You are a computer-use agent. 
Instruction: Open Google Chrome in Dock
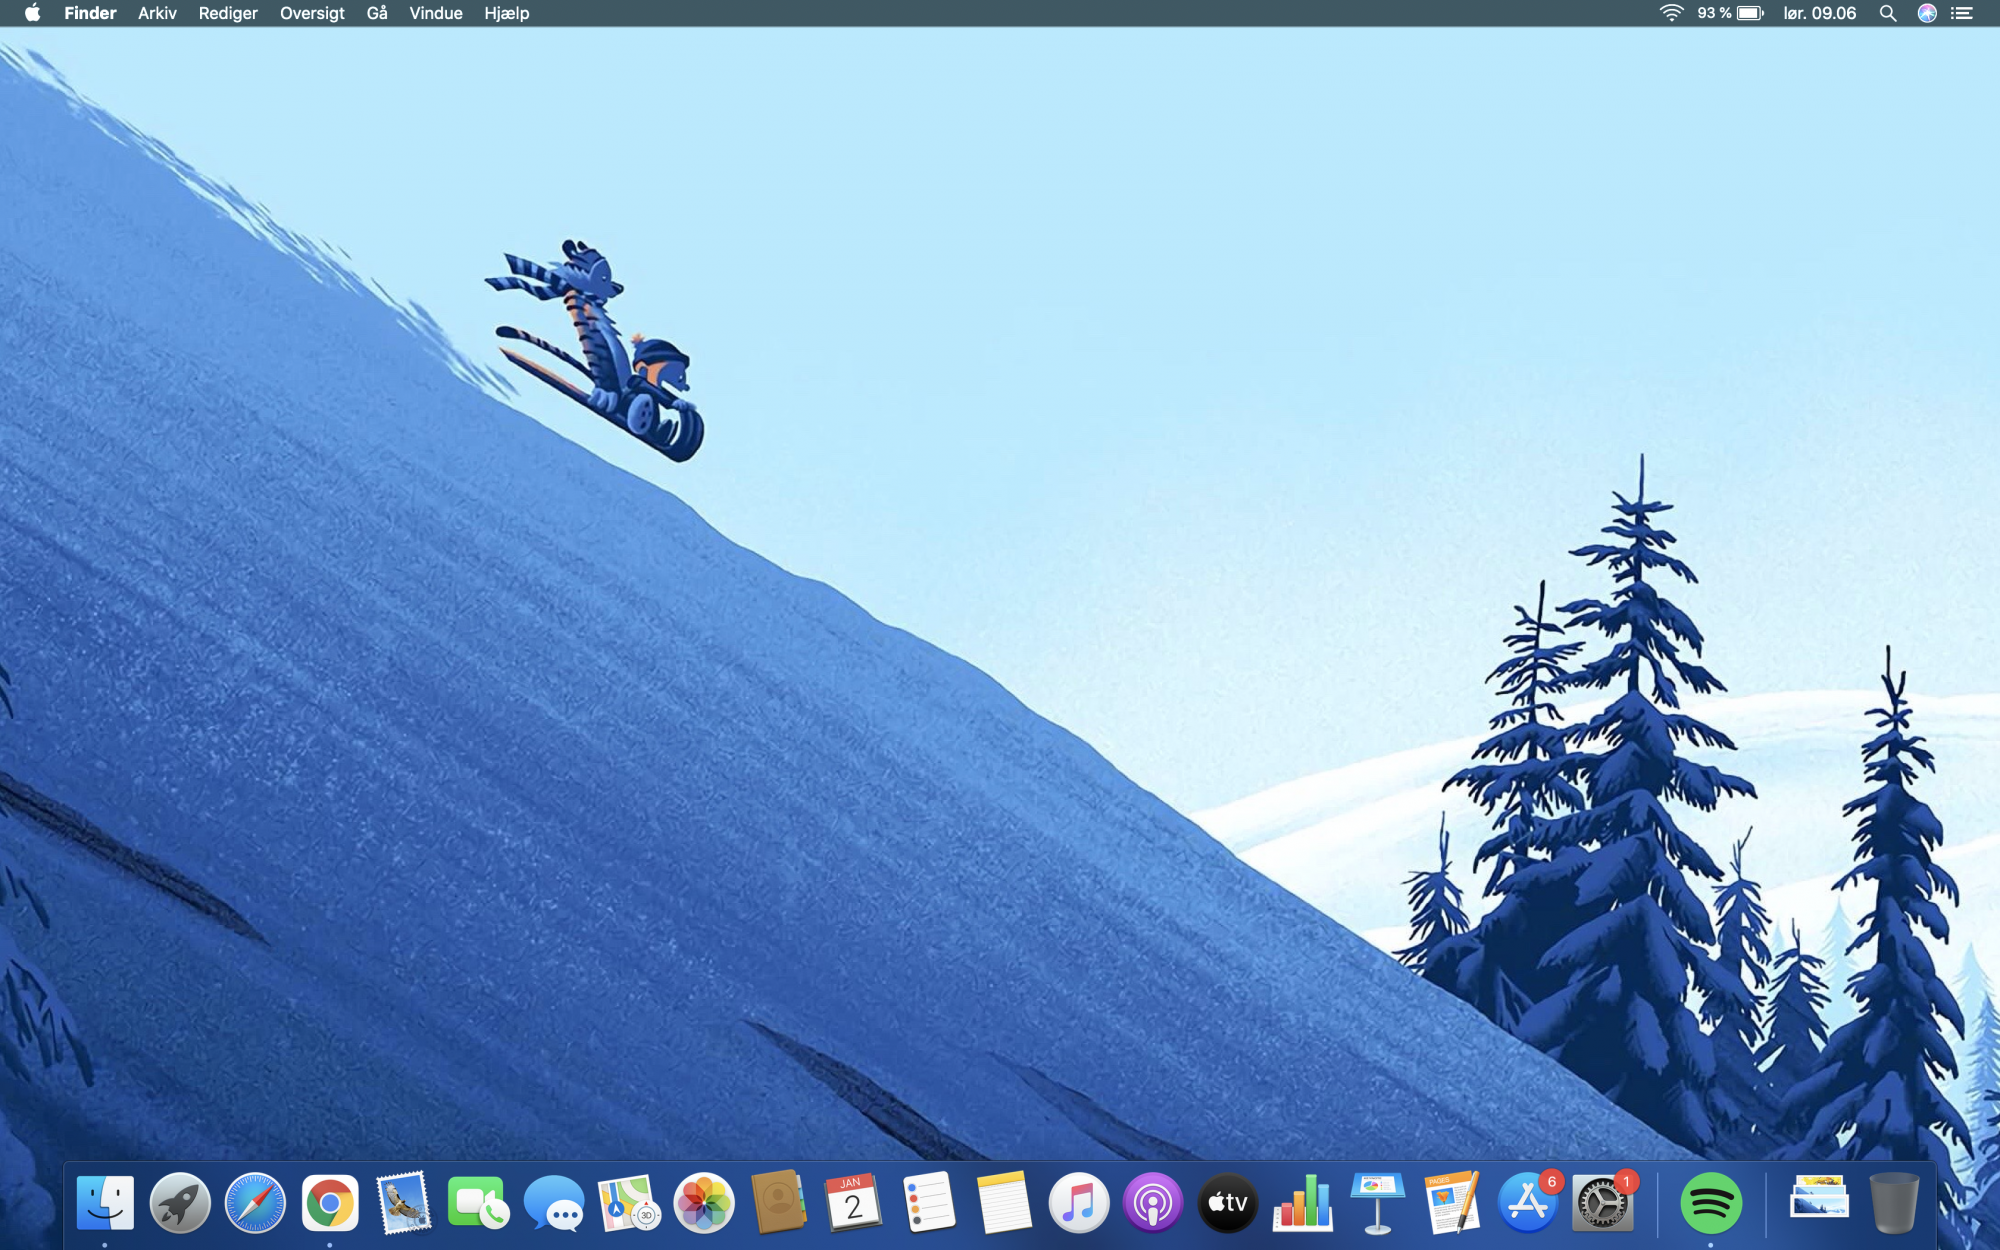[x=330, y=1202]
